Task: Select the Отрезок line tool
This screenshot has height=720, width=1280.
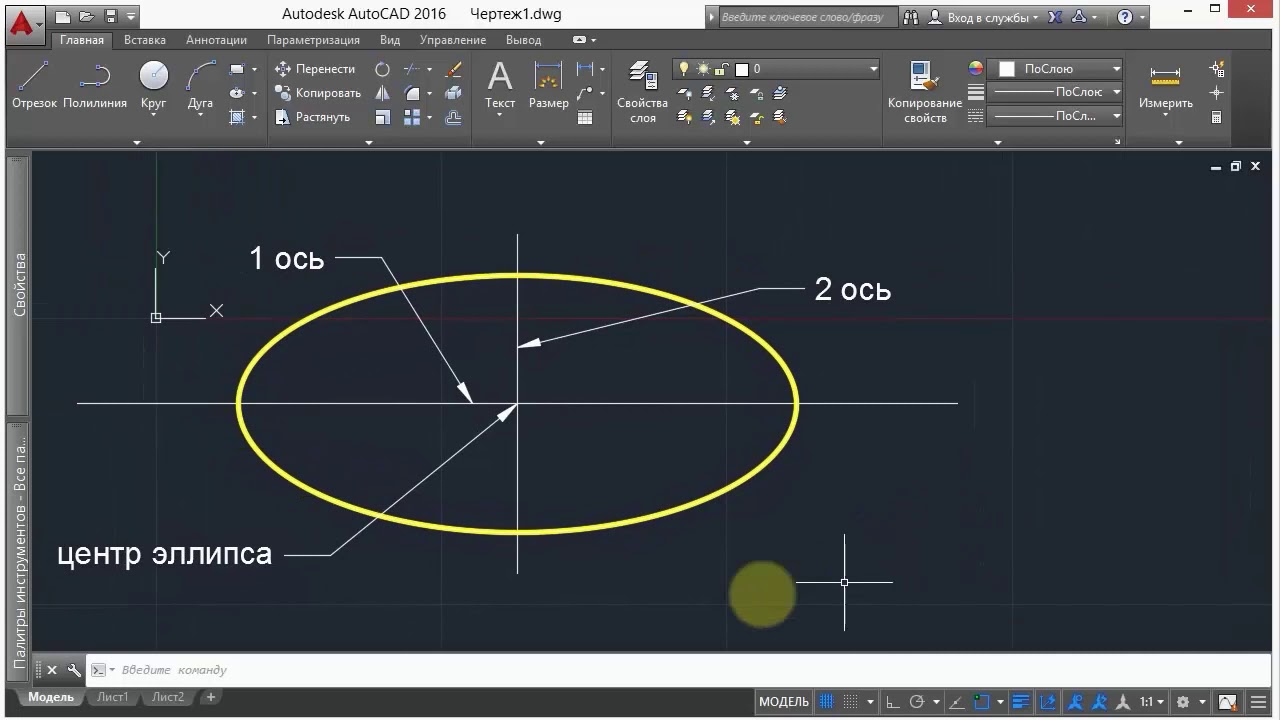Action: click(x=34, y=85)
